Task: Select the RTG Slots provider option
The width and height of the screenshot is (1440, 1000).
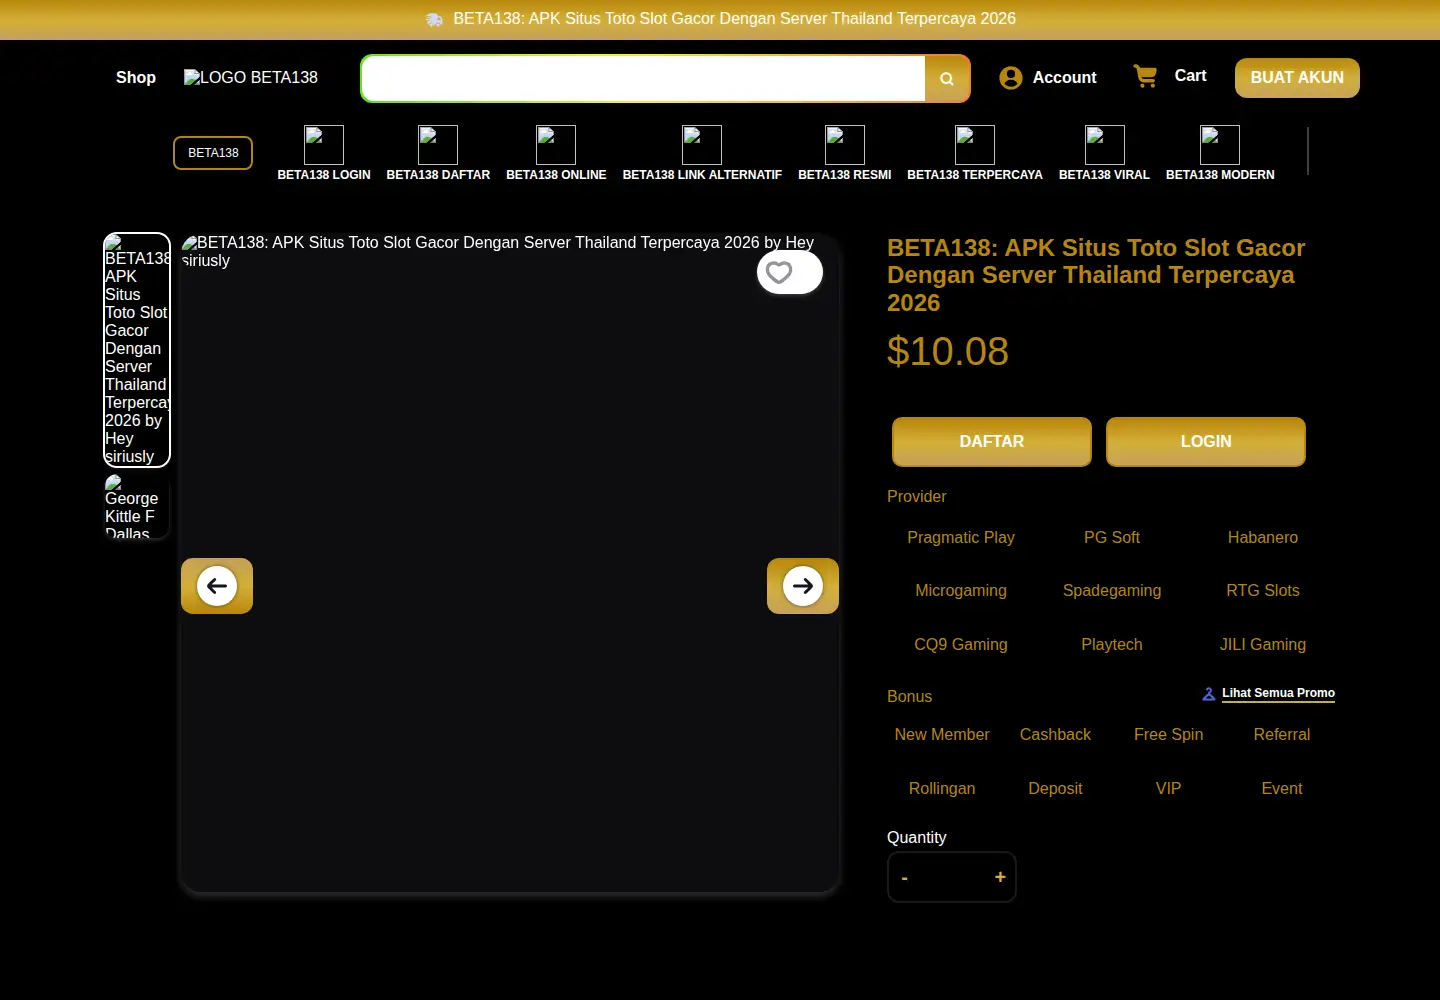Action: pos(1263,591)
